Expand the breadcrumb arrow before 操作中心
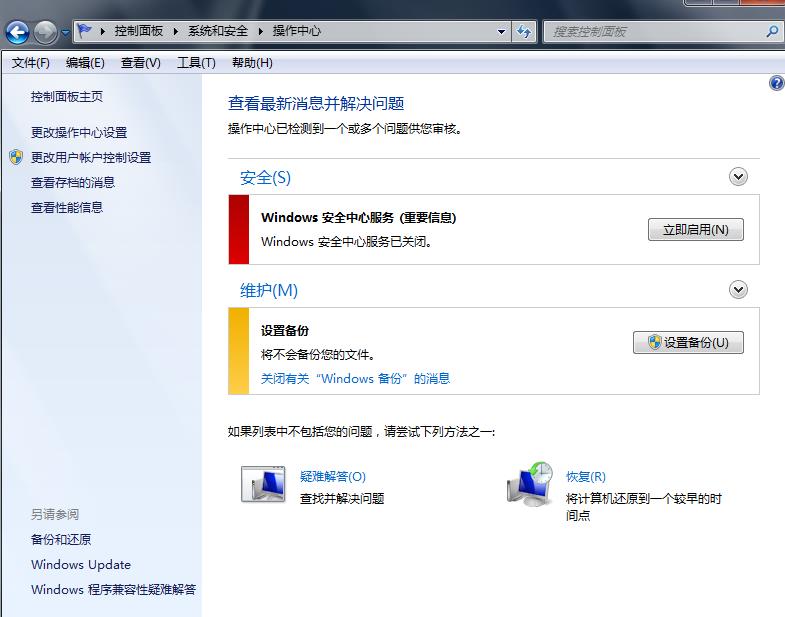The height and width of the screenshot is (617, 785). coord(260,31)
